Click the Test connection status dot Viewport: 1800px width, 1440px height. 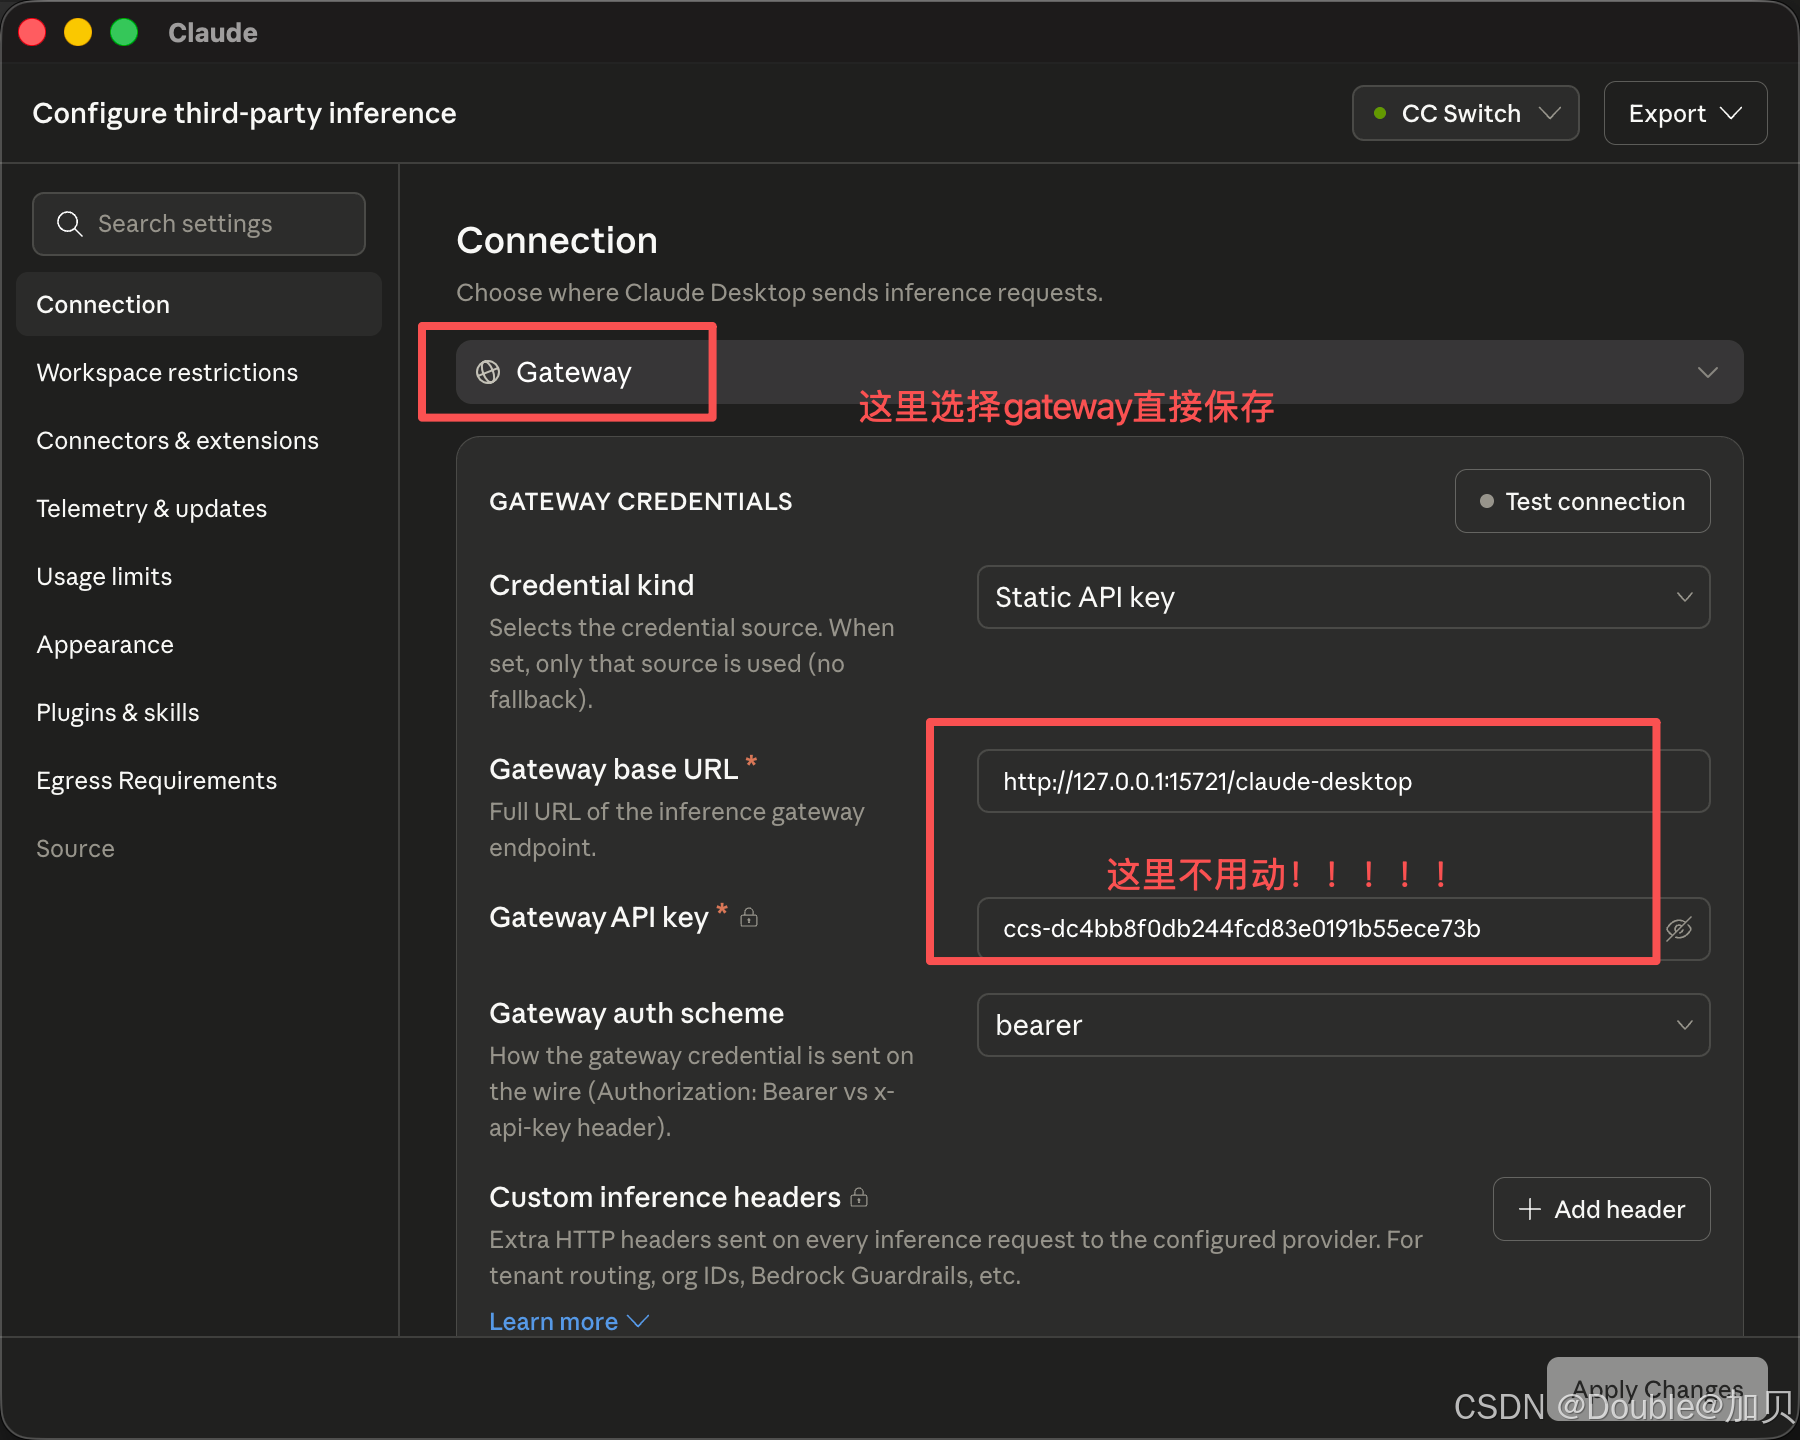tap(1487, 501)
